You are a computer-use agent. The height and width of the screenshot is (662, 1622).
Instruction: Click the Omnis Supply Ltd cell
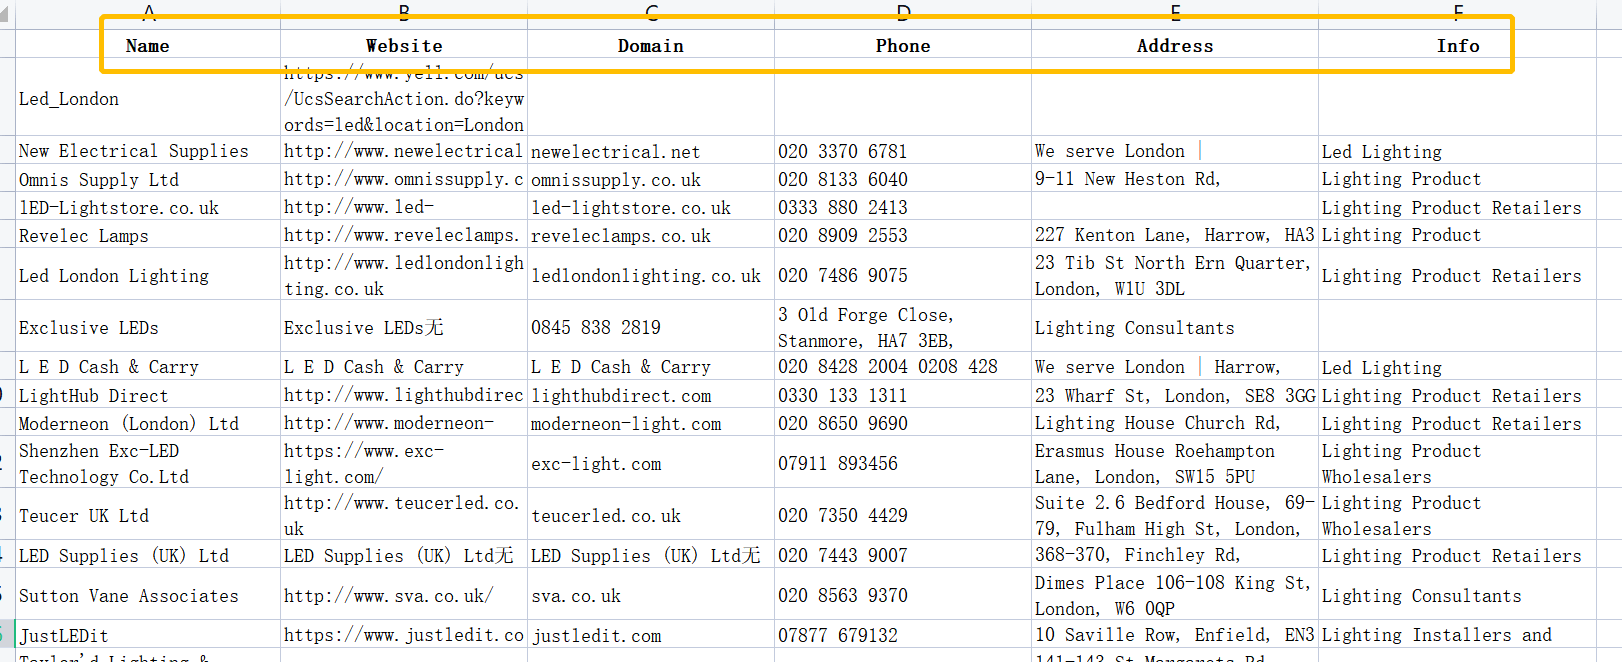click(x=148, y=179)
